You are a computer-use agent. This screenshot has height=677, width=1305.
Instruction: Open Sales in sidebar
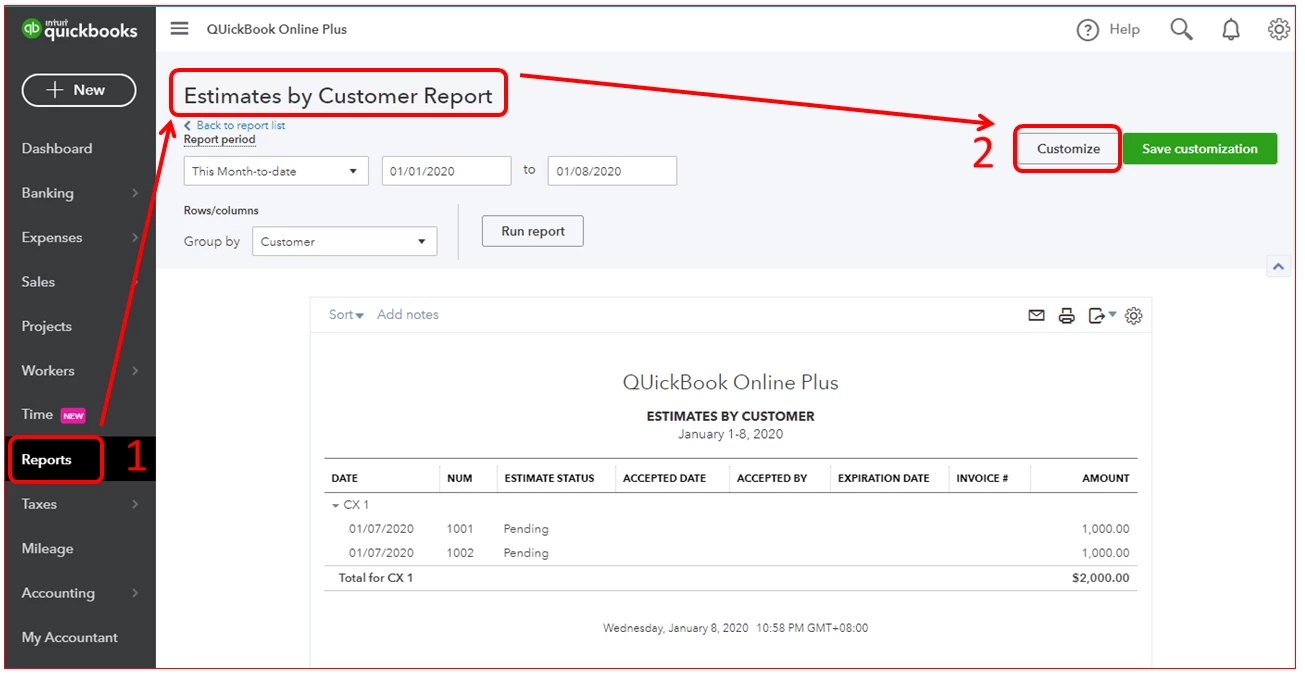pos(39,282)
